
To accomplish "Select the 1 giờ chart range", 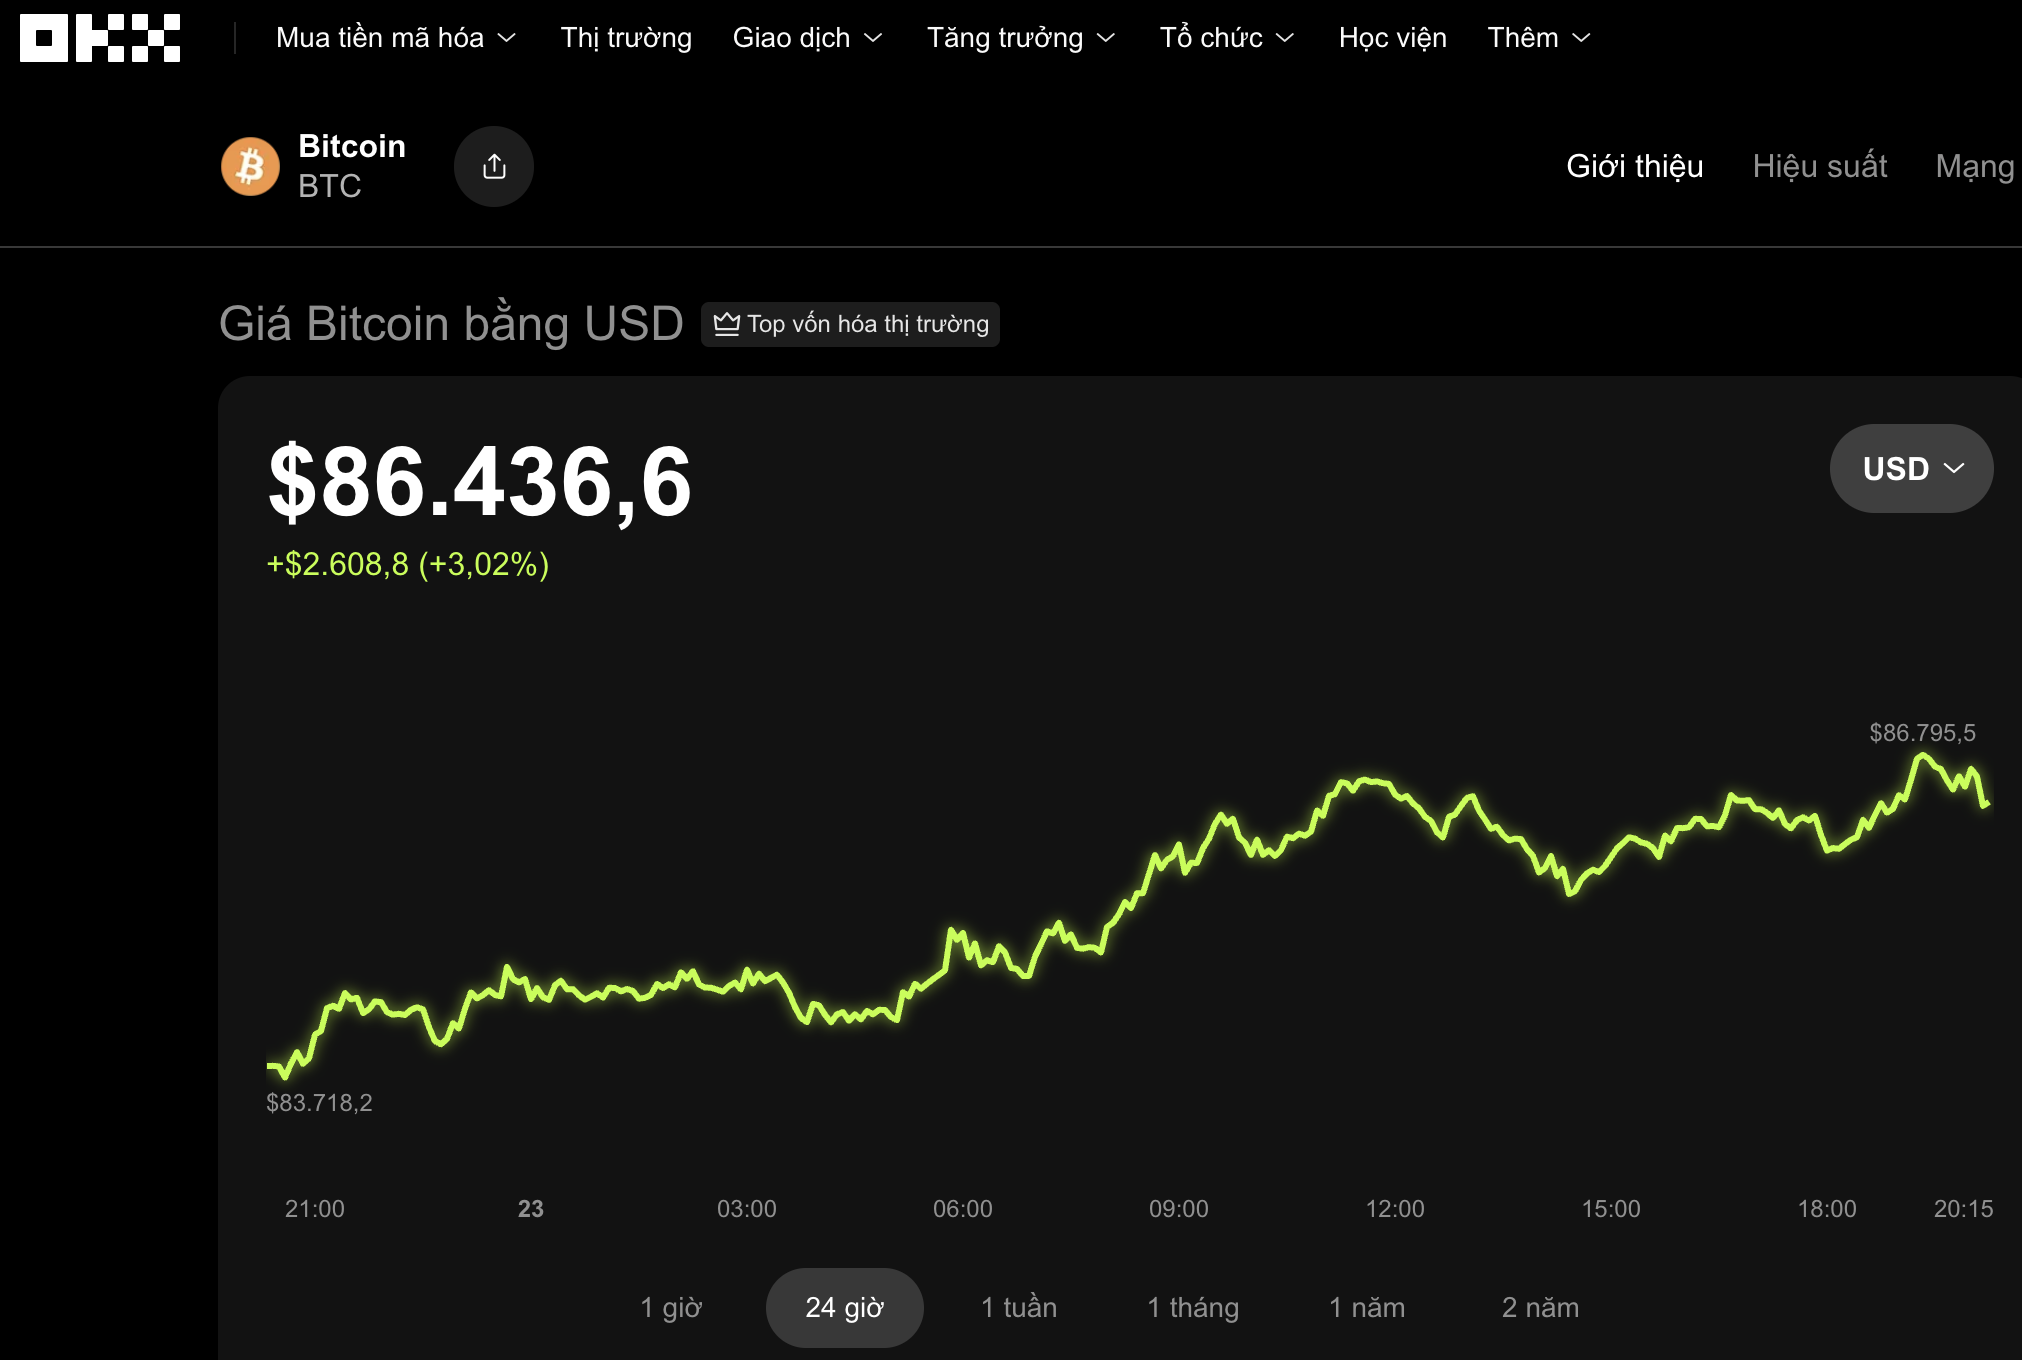I will pyautogui.click(x=671, y=1307).
